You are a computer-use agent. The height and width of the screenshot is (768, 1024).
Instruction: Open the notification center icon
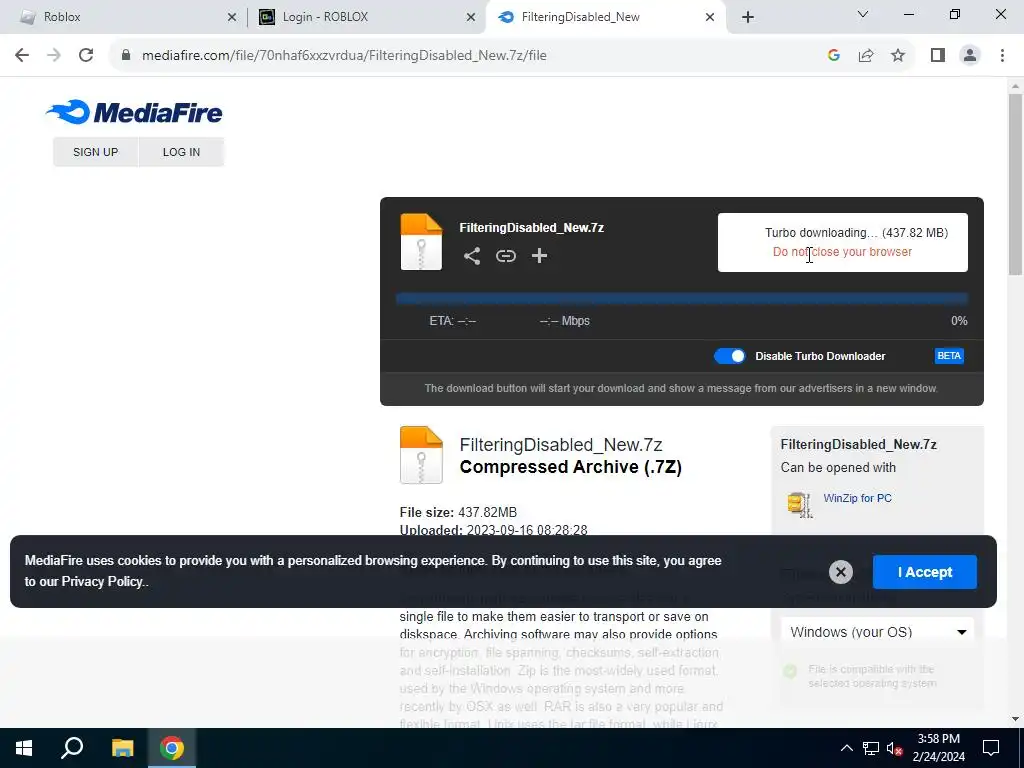(x=991, y=748)
